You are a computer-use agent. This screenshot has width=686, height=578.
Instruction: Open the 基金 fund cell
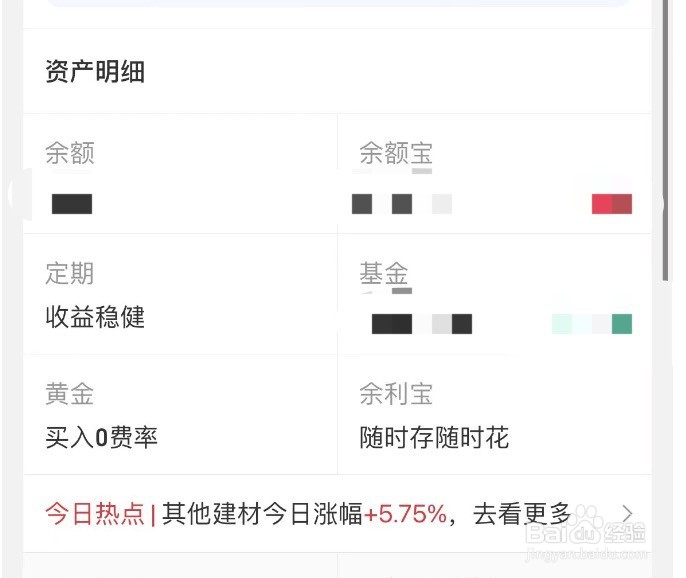[495, 294]
